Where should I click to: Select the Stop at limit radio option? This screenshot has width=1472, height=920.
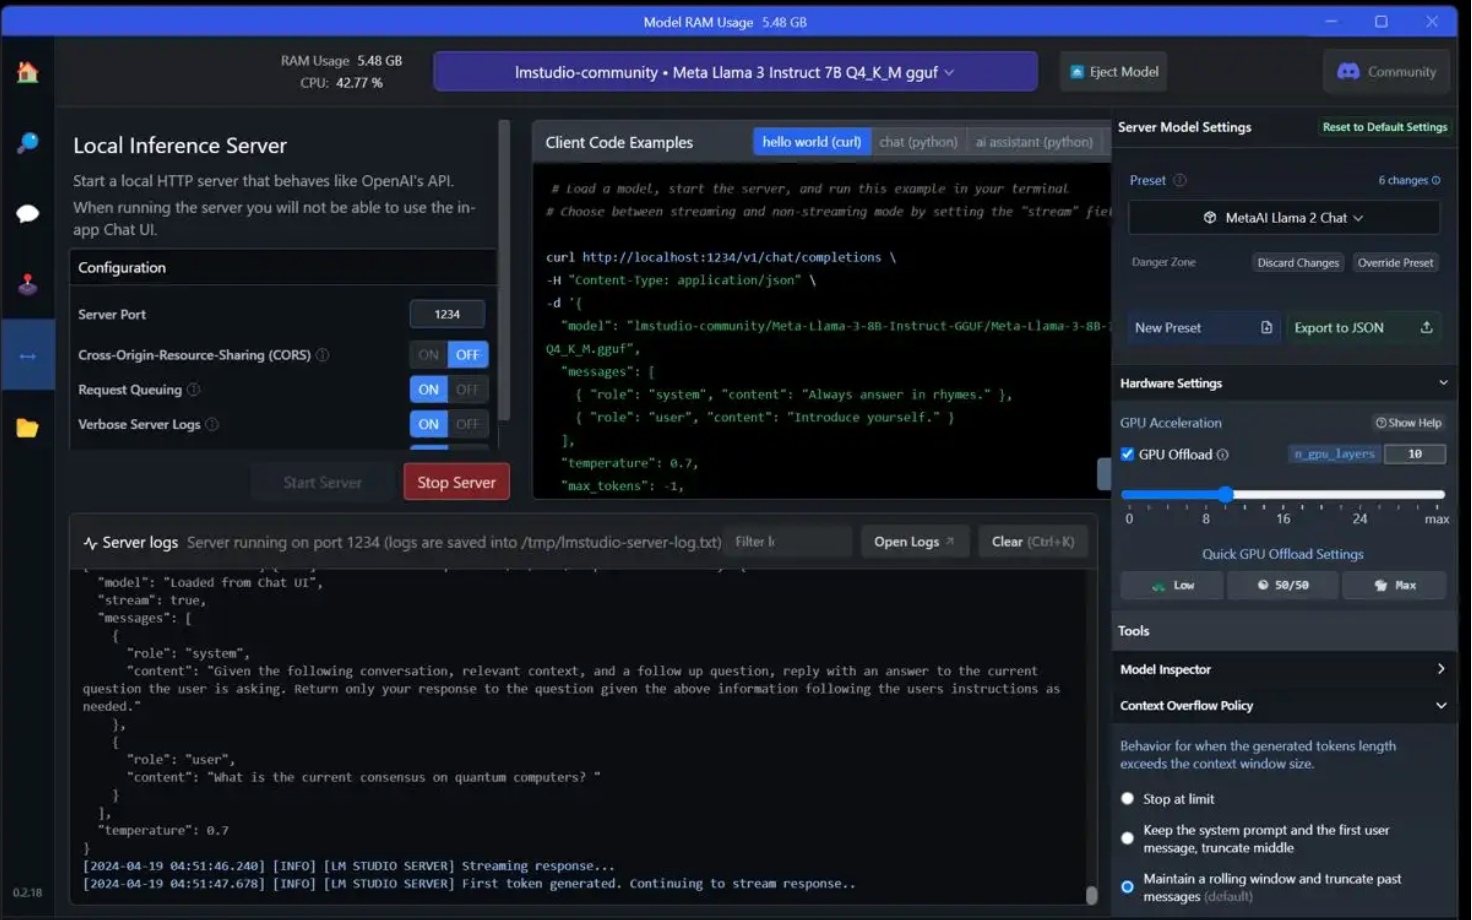1128,799
